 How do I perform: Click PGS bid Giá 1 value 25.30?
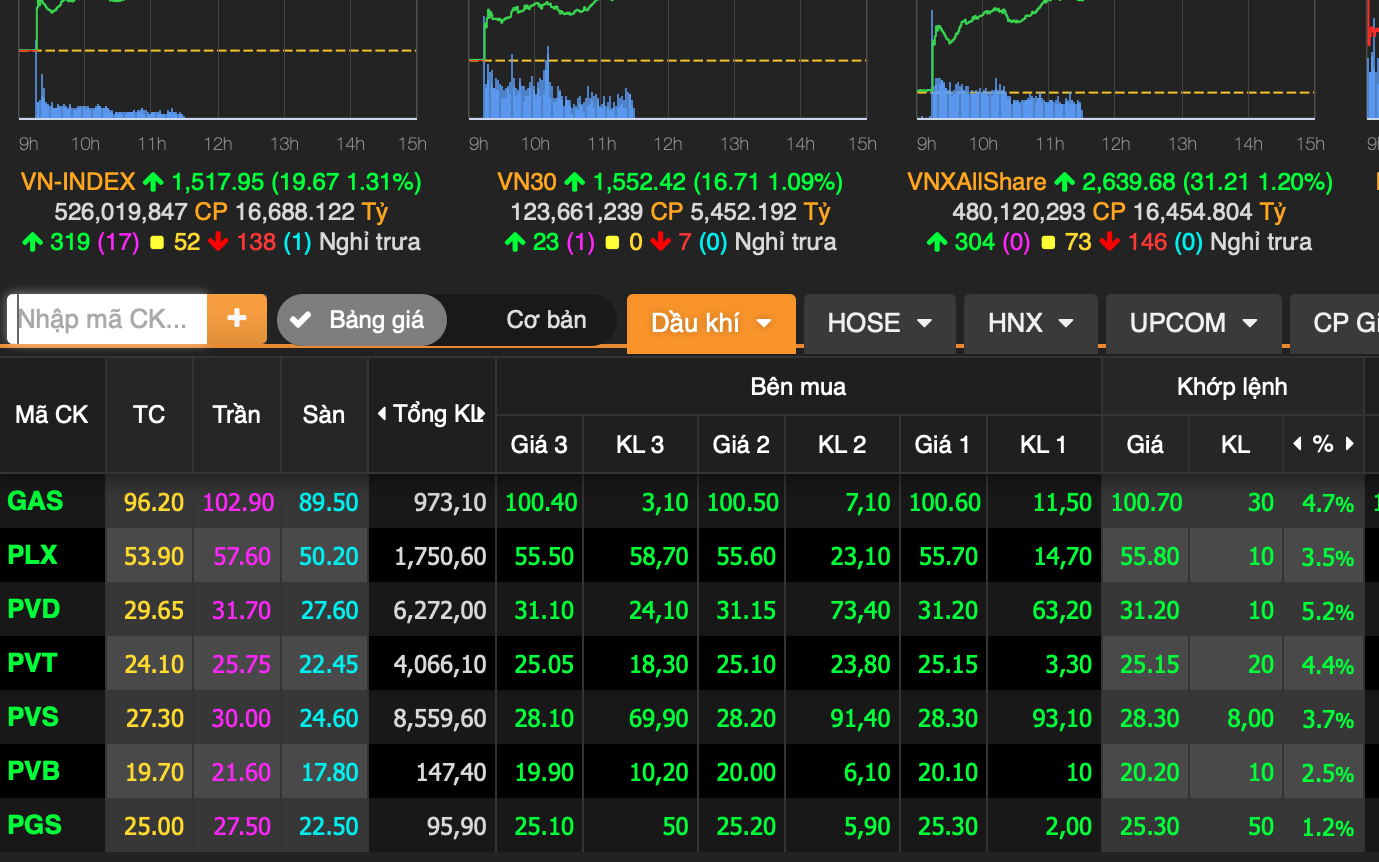coord(949,826)
